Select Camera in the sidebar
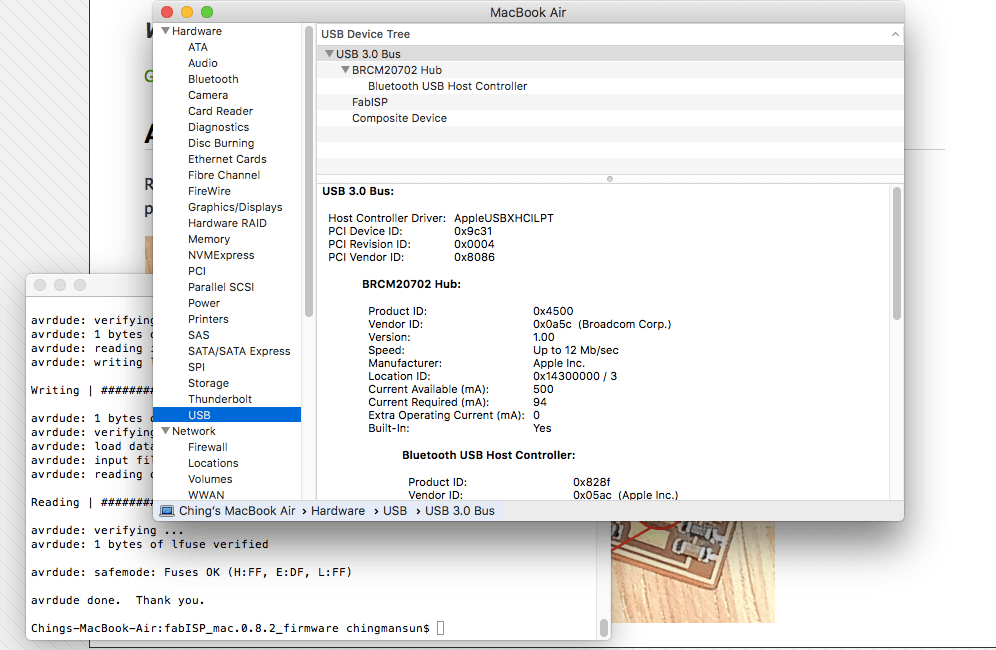Image resolution: width=996 pixels, height=650 pixels. [x=208, y=95]
